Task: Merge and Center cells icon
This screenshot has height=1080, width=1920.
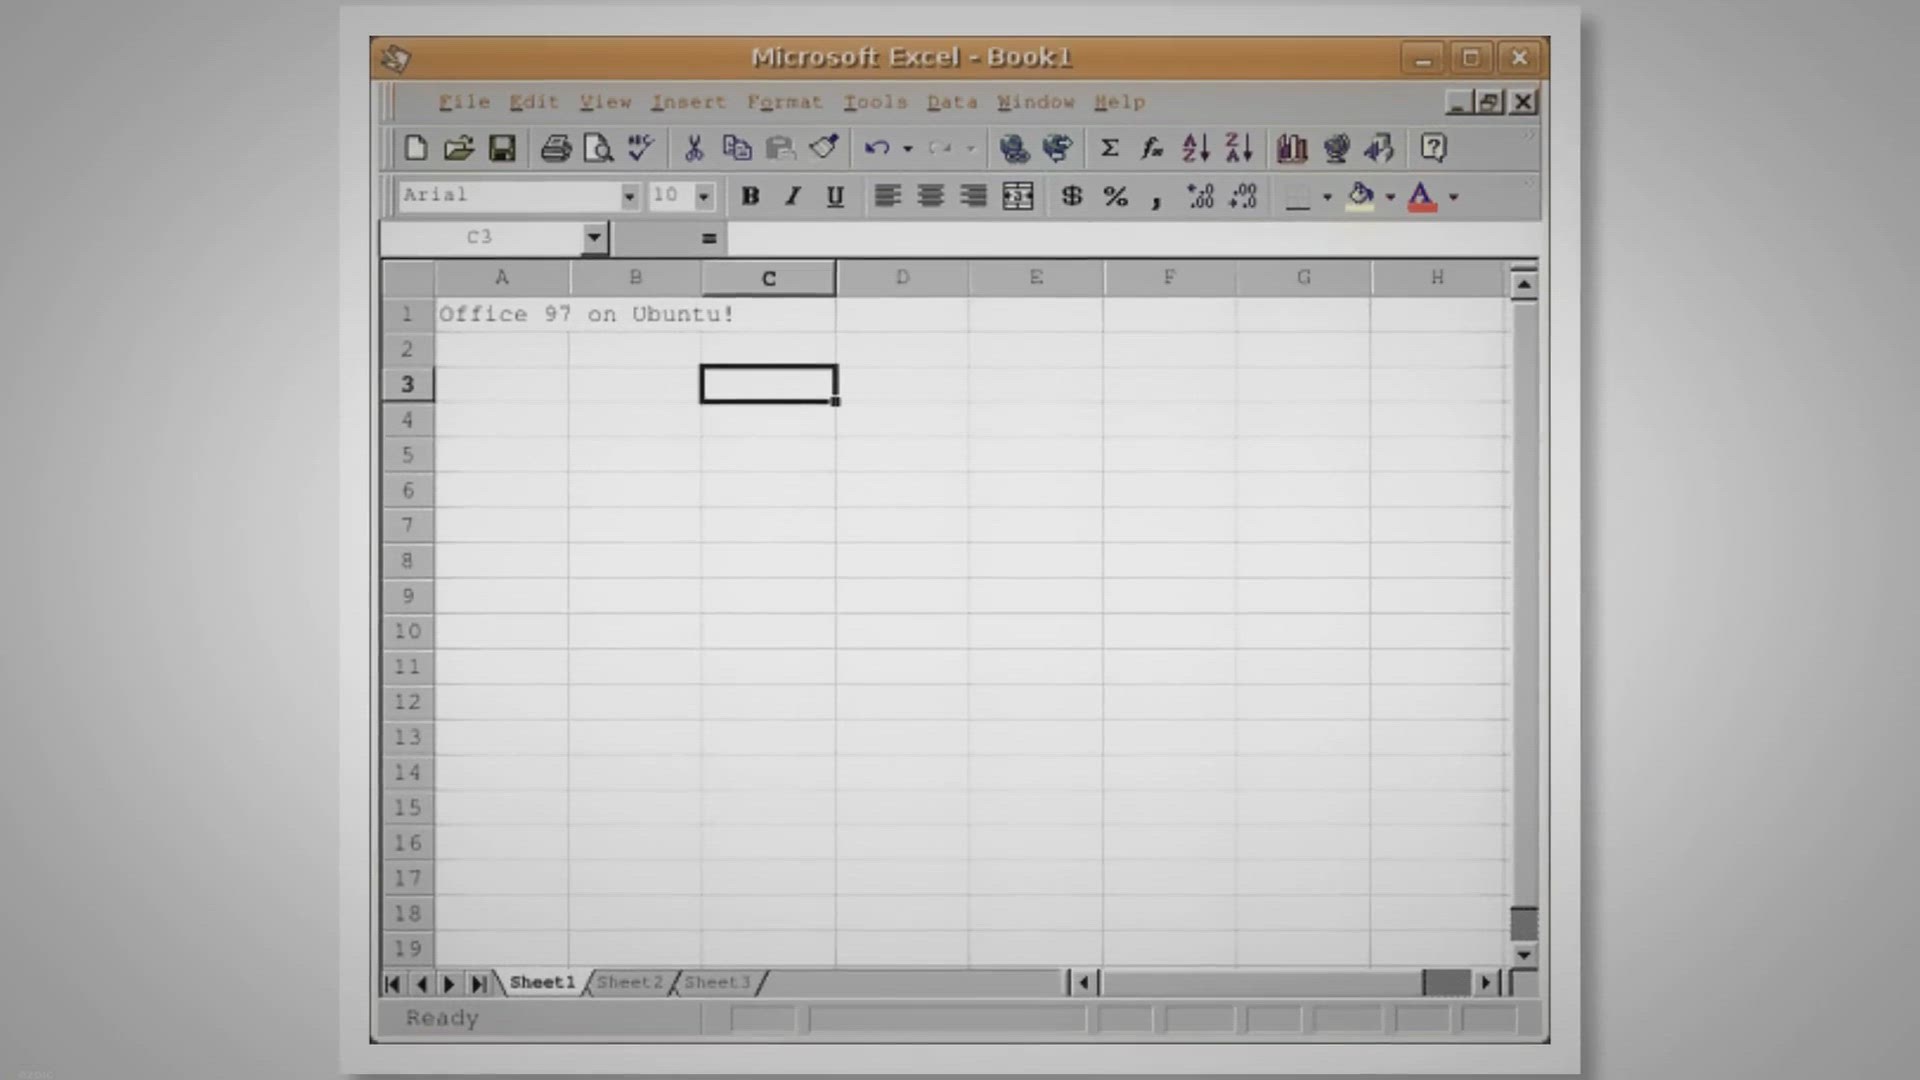Action: pos(1018,196)
